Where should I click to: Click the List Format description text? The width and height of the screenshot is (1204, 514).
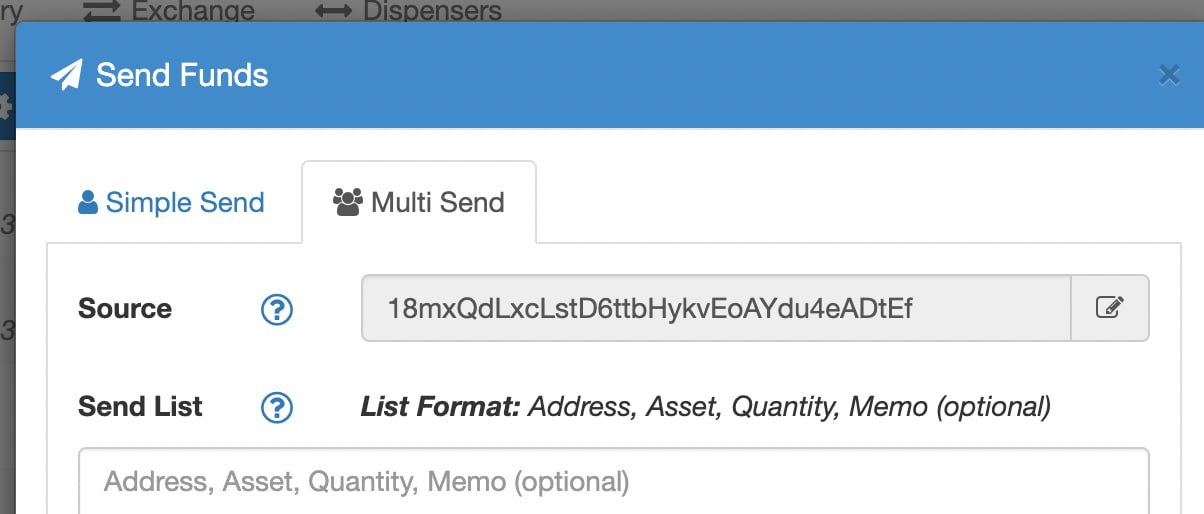point(706,408)
